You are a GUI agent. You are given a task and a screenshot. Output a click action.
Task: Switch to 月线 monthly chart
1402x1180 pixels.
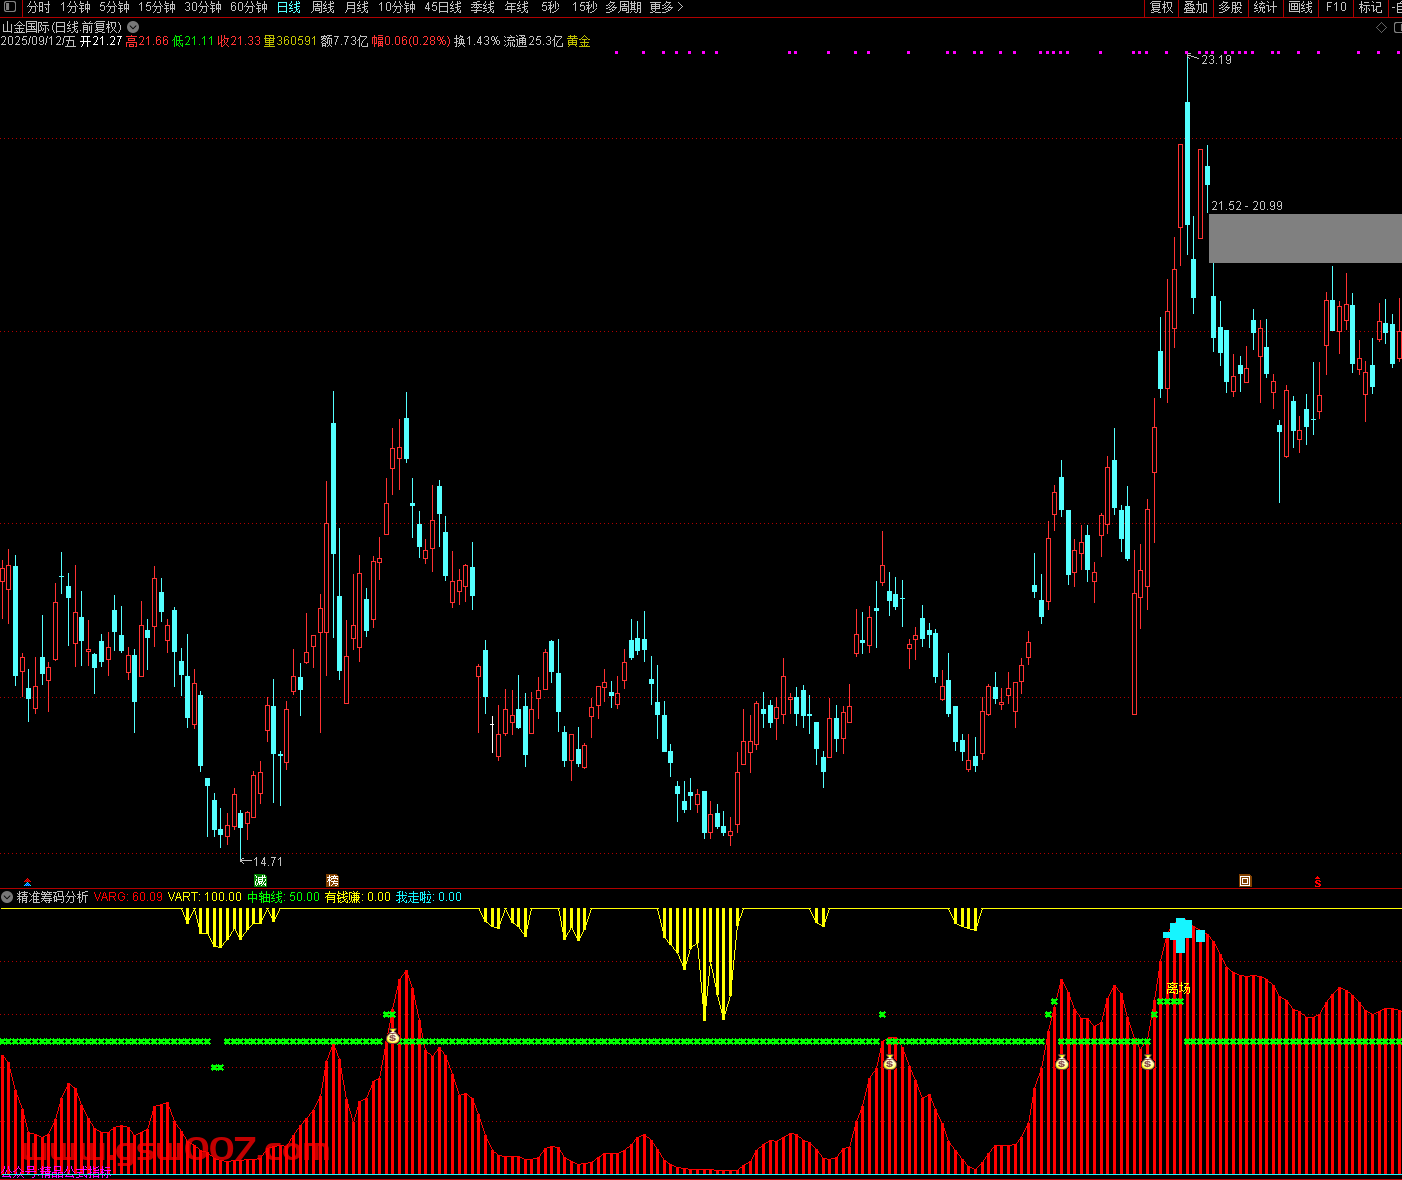(357, 7)
